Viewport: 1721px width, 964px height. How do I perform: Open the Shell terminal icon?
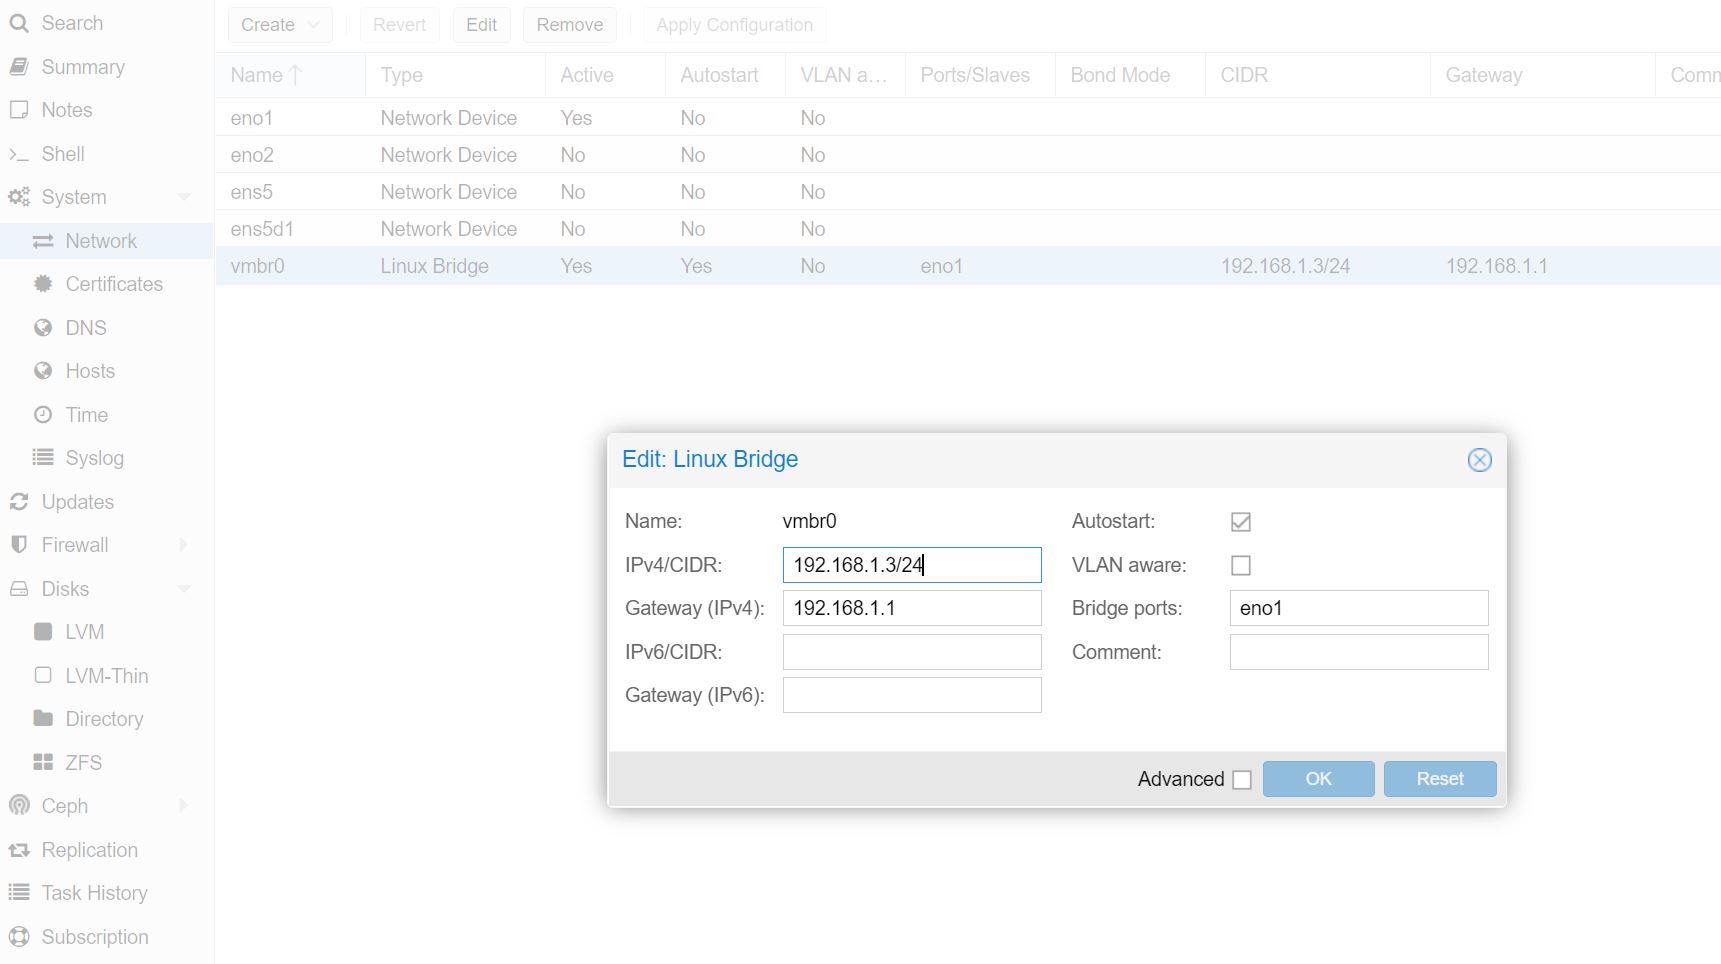click(18, 154)
